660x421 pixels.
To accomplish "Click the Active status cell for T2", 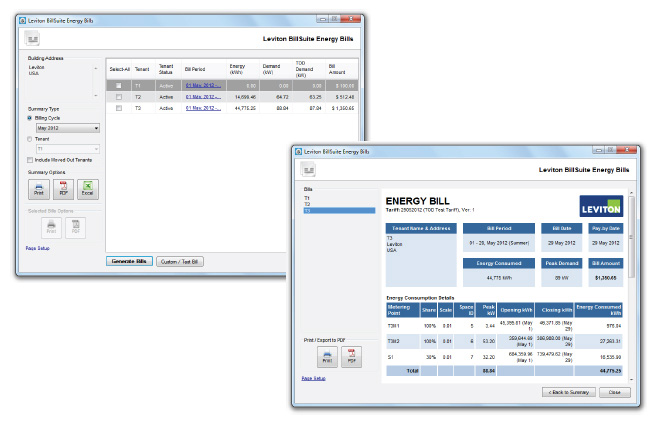I will point(166,97).
